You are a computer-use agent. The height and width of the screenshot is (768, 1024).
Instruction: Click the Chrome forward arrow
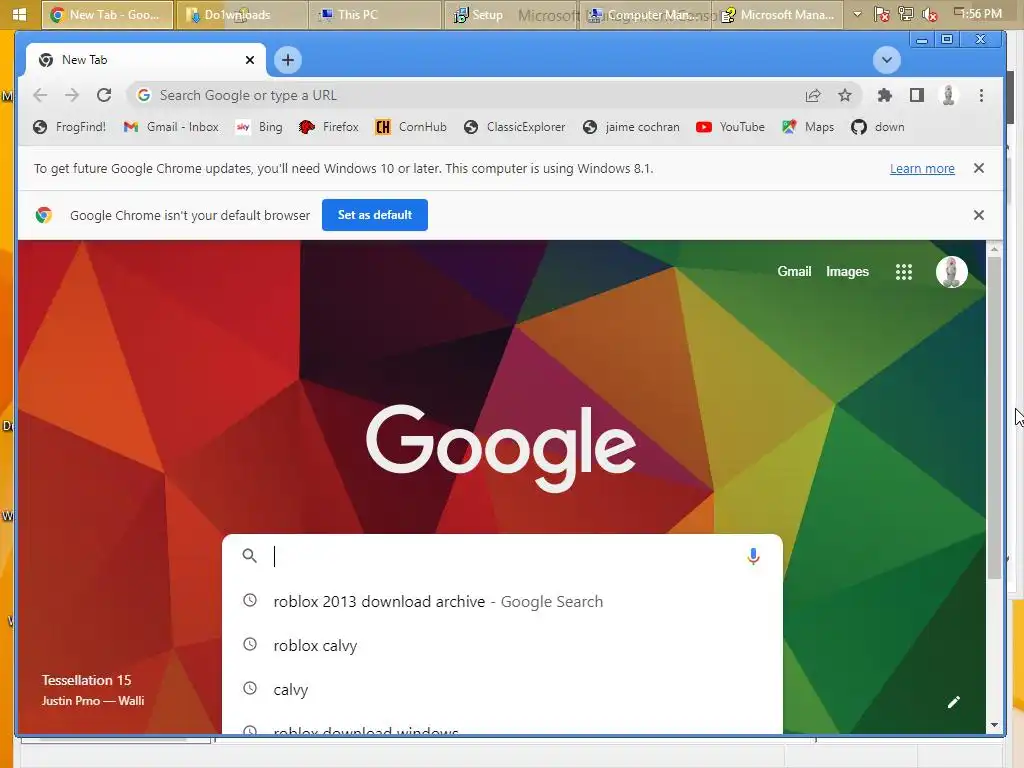coord(72,95)
